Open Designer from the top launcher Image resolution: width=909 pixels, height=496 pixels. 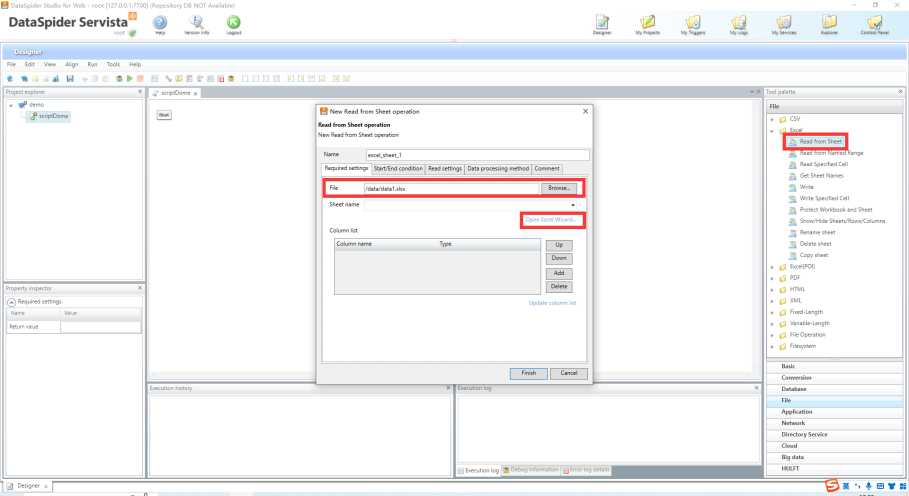pyautogui.click(x=602, y=24)
